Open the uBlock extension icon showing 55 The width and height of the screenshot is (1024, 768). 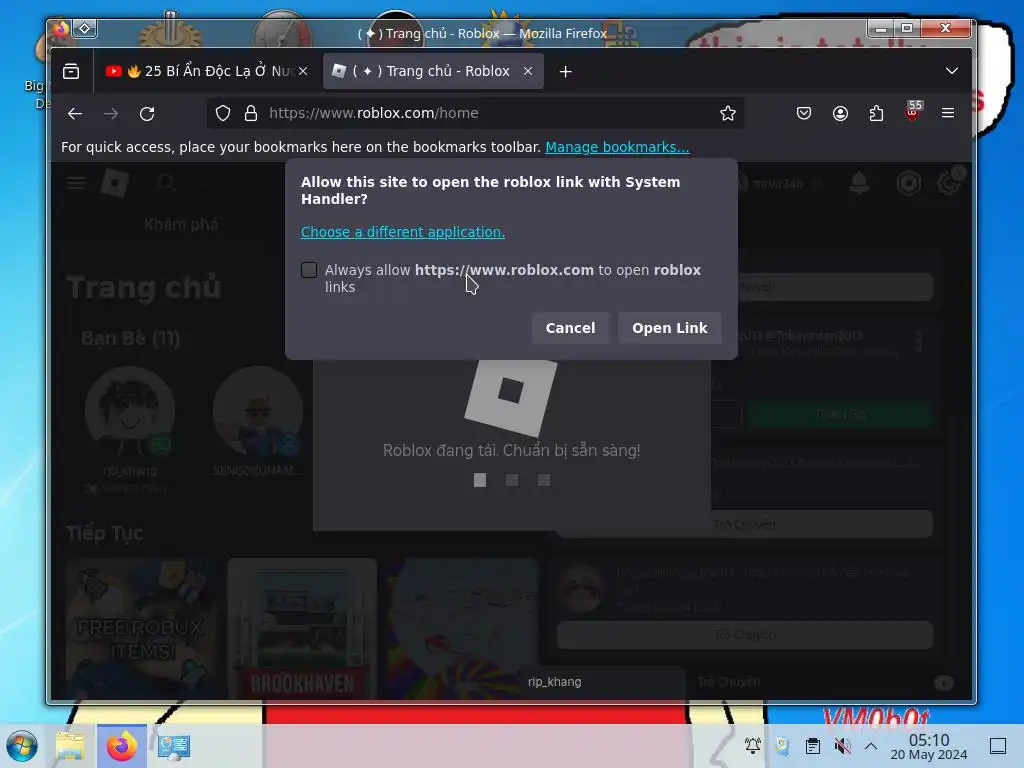[912, 111]
